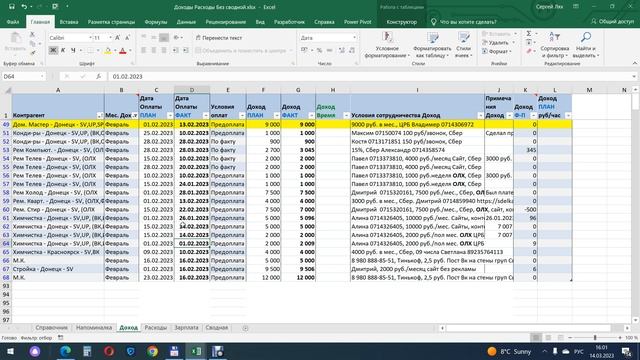Click the Clear eraser icon
Image resolution: width=640 pixels, height=360 pixels.
tap(529, 51)
